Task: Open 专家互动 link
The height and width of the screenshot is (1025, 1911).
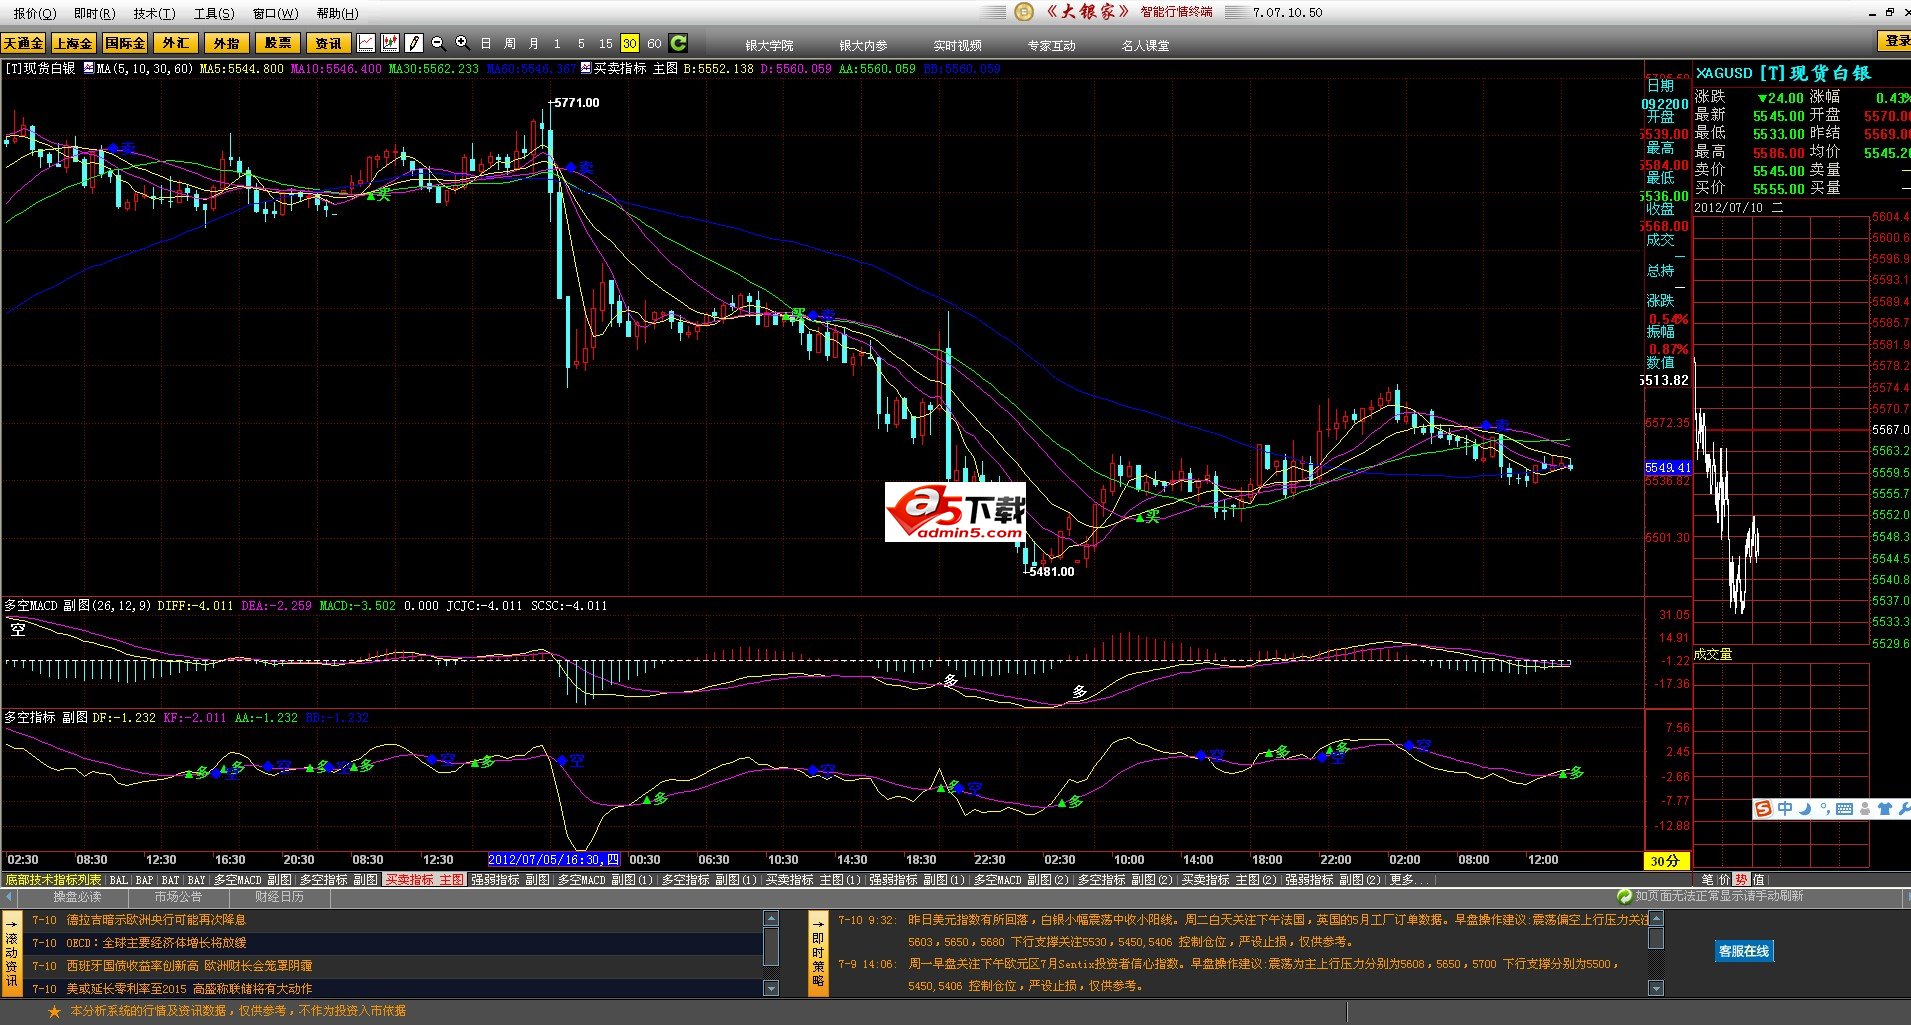Action: [x=1051, y=45]
